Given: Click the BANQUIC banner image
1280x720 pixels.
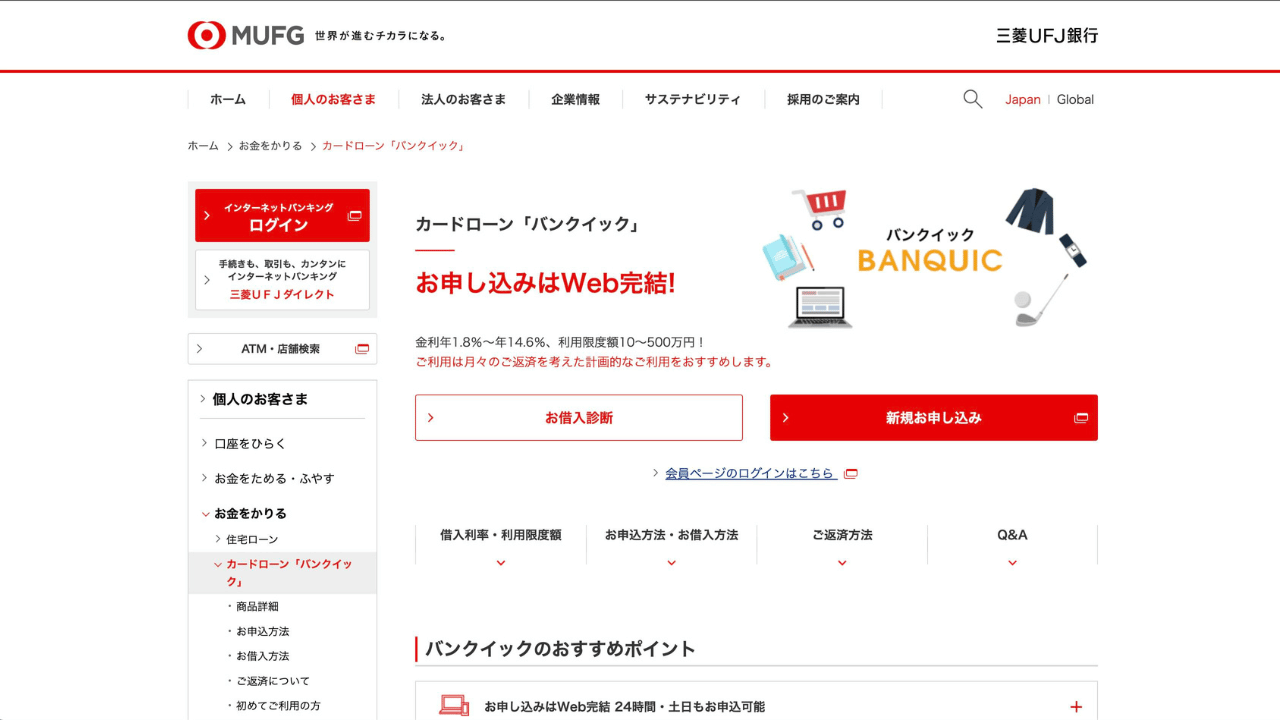Looking at the screenshot, I should coord(925,257).
